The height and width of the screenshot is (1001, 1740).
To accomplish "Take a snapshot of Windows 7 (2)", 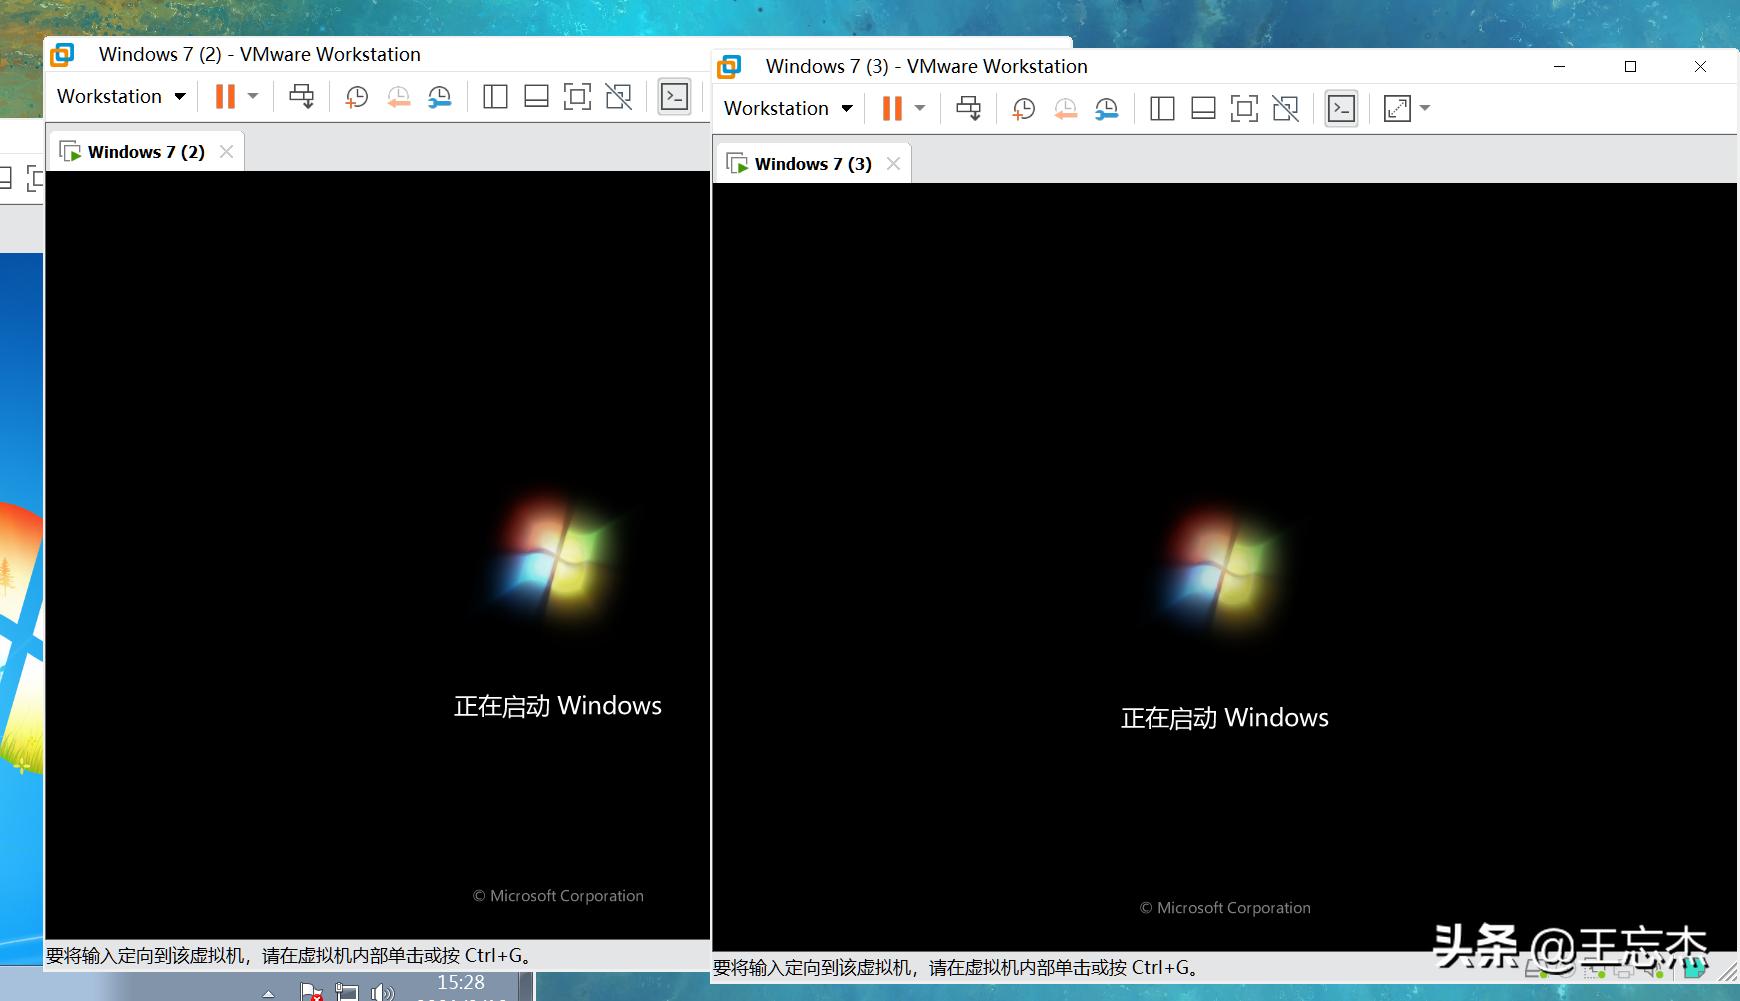I will pos(356,95).
